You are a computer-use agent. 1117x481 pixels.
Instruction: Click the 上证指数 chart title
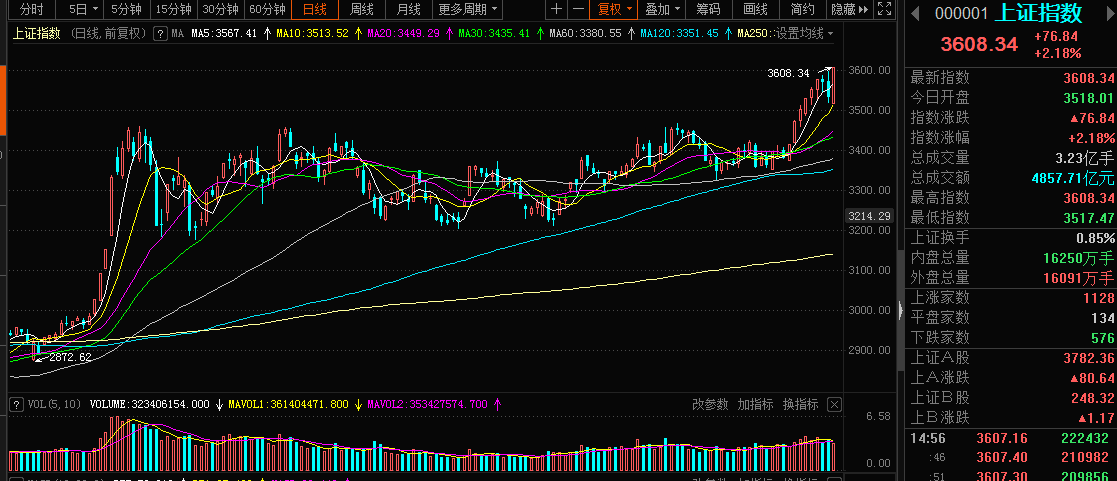point(37,33)
